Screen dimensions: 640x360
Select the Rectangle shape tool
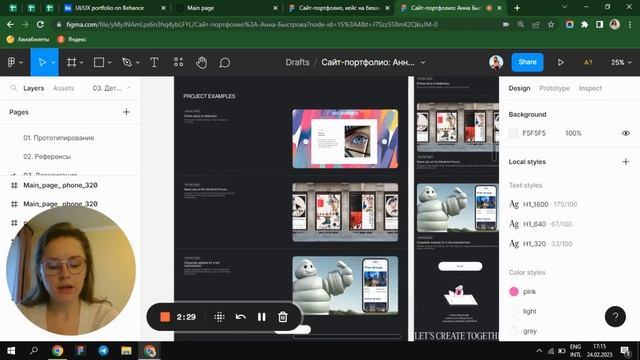[99, 62]
